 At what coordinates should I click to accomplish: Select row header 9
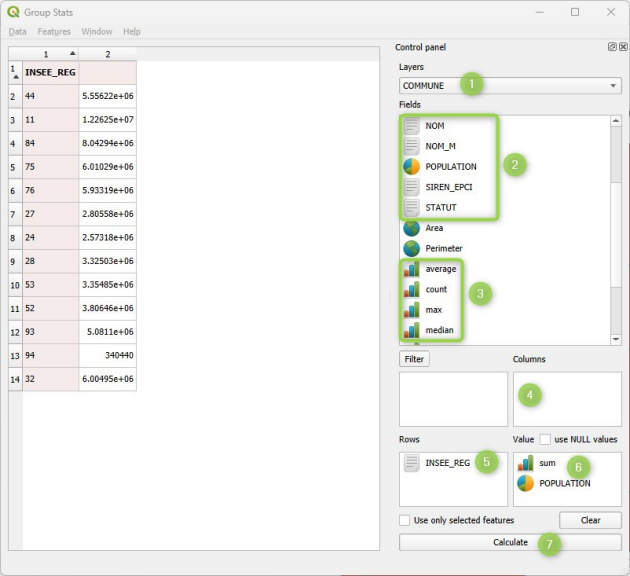pos(15,261)
